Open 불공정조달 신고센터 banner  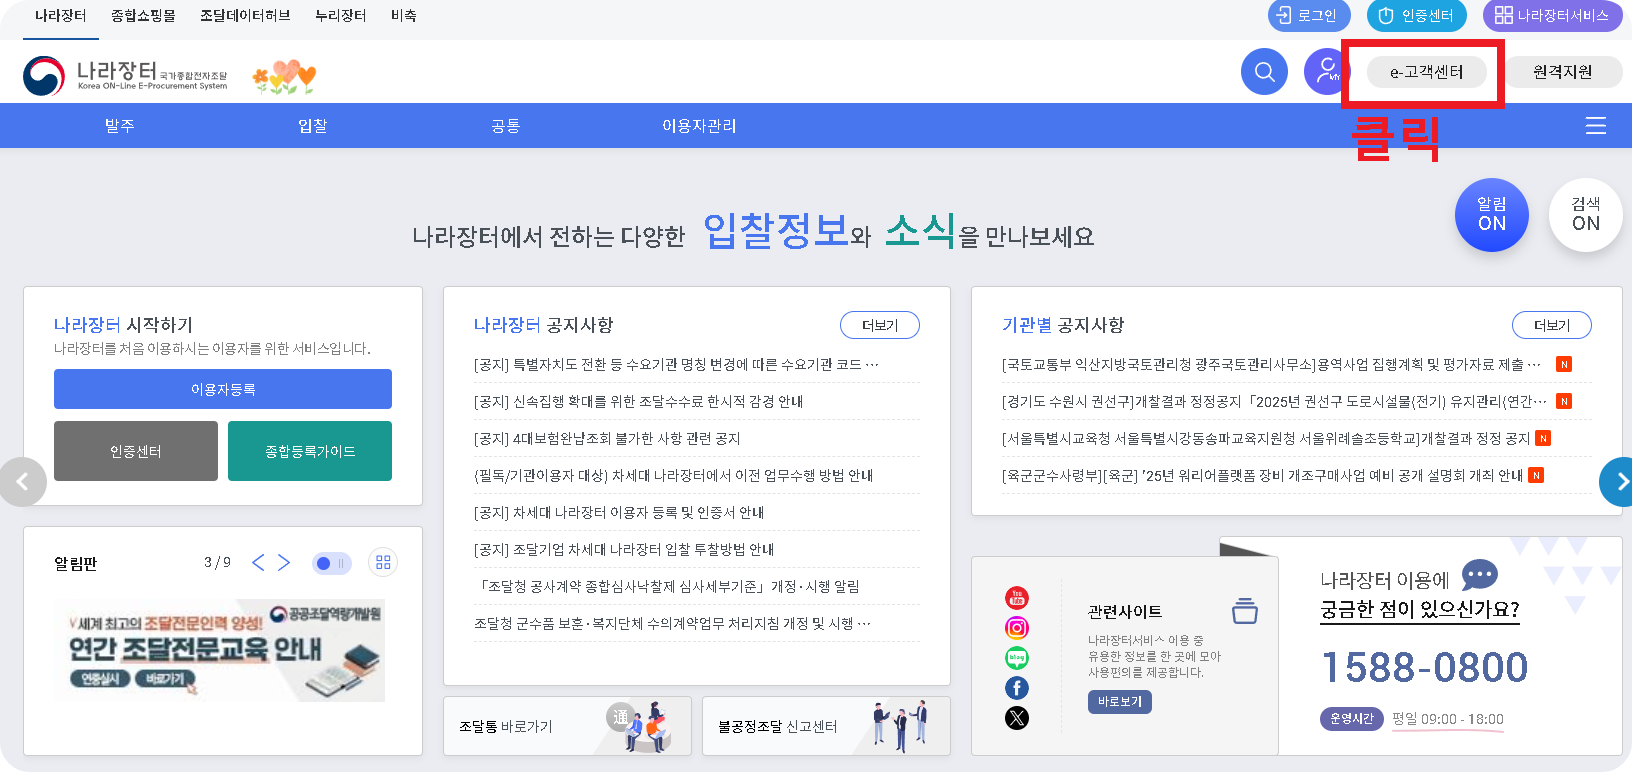(x=826, y=726)
